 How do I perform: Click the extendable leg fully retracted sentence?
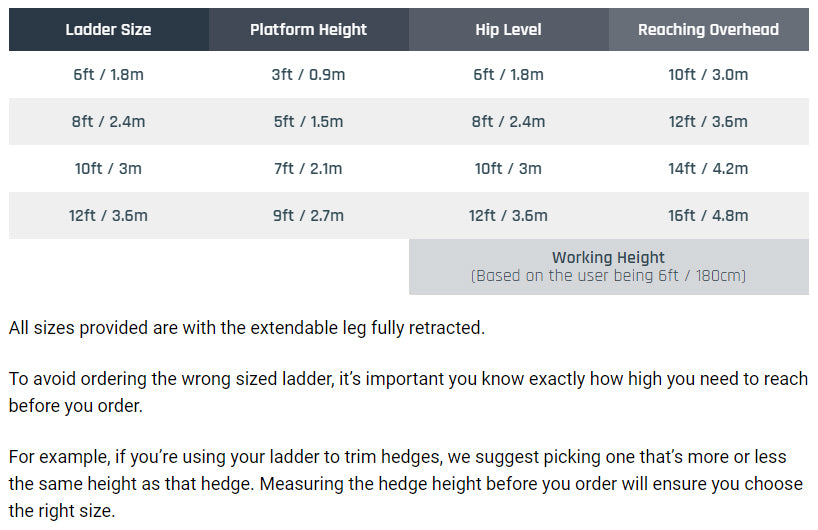(x=247, y=328)
